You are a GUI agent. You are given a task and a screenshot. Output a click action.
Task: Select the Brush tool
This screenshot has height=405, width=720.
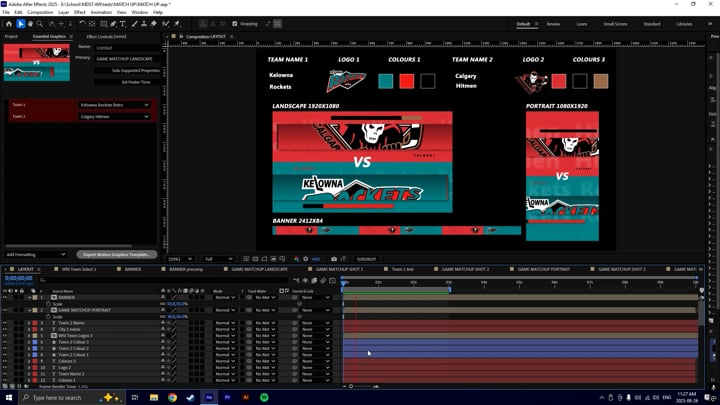(135, 24)
